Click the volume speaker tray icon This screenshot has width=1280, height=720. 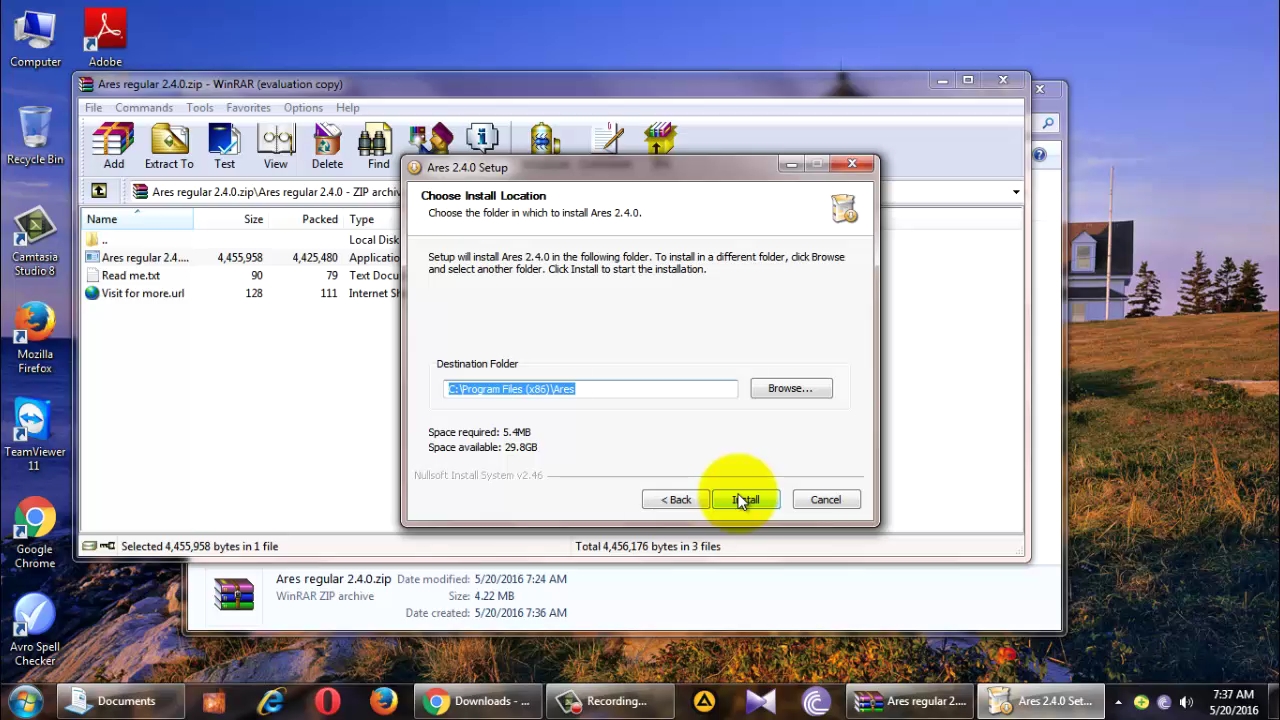(x=1187, y=701)
